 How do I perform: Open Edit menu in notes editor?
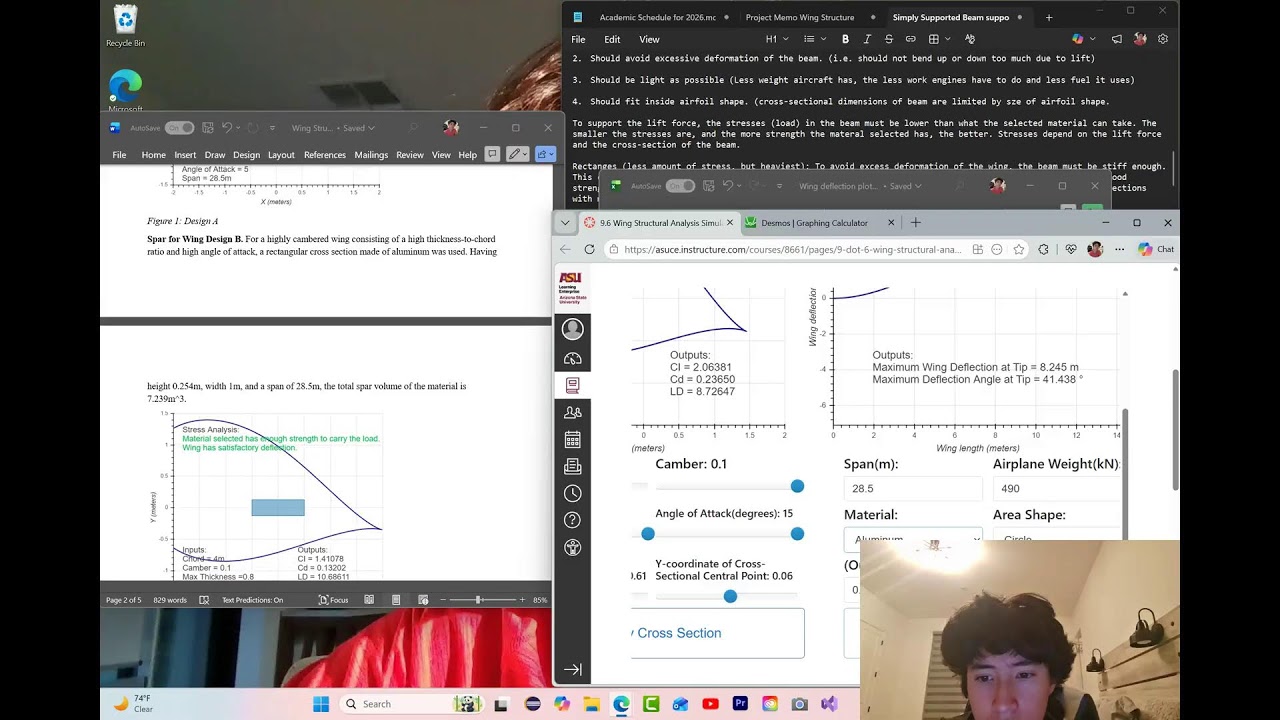point(612,39)
